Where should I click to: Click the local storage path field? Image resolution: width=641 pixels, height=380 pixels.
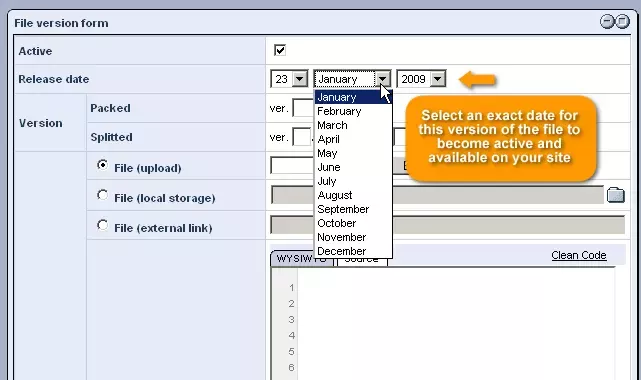(x=437, y=195)
